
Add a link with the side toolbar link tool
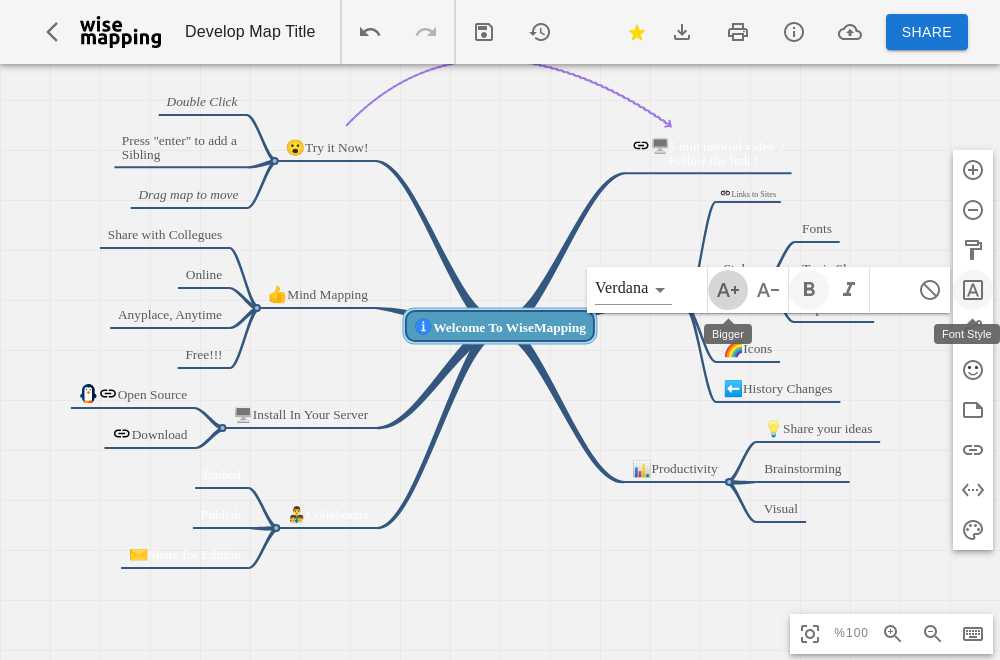[x=973, y=450]
